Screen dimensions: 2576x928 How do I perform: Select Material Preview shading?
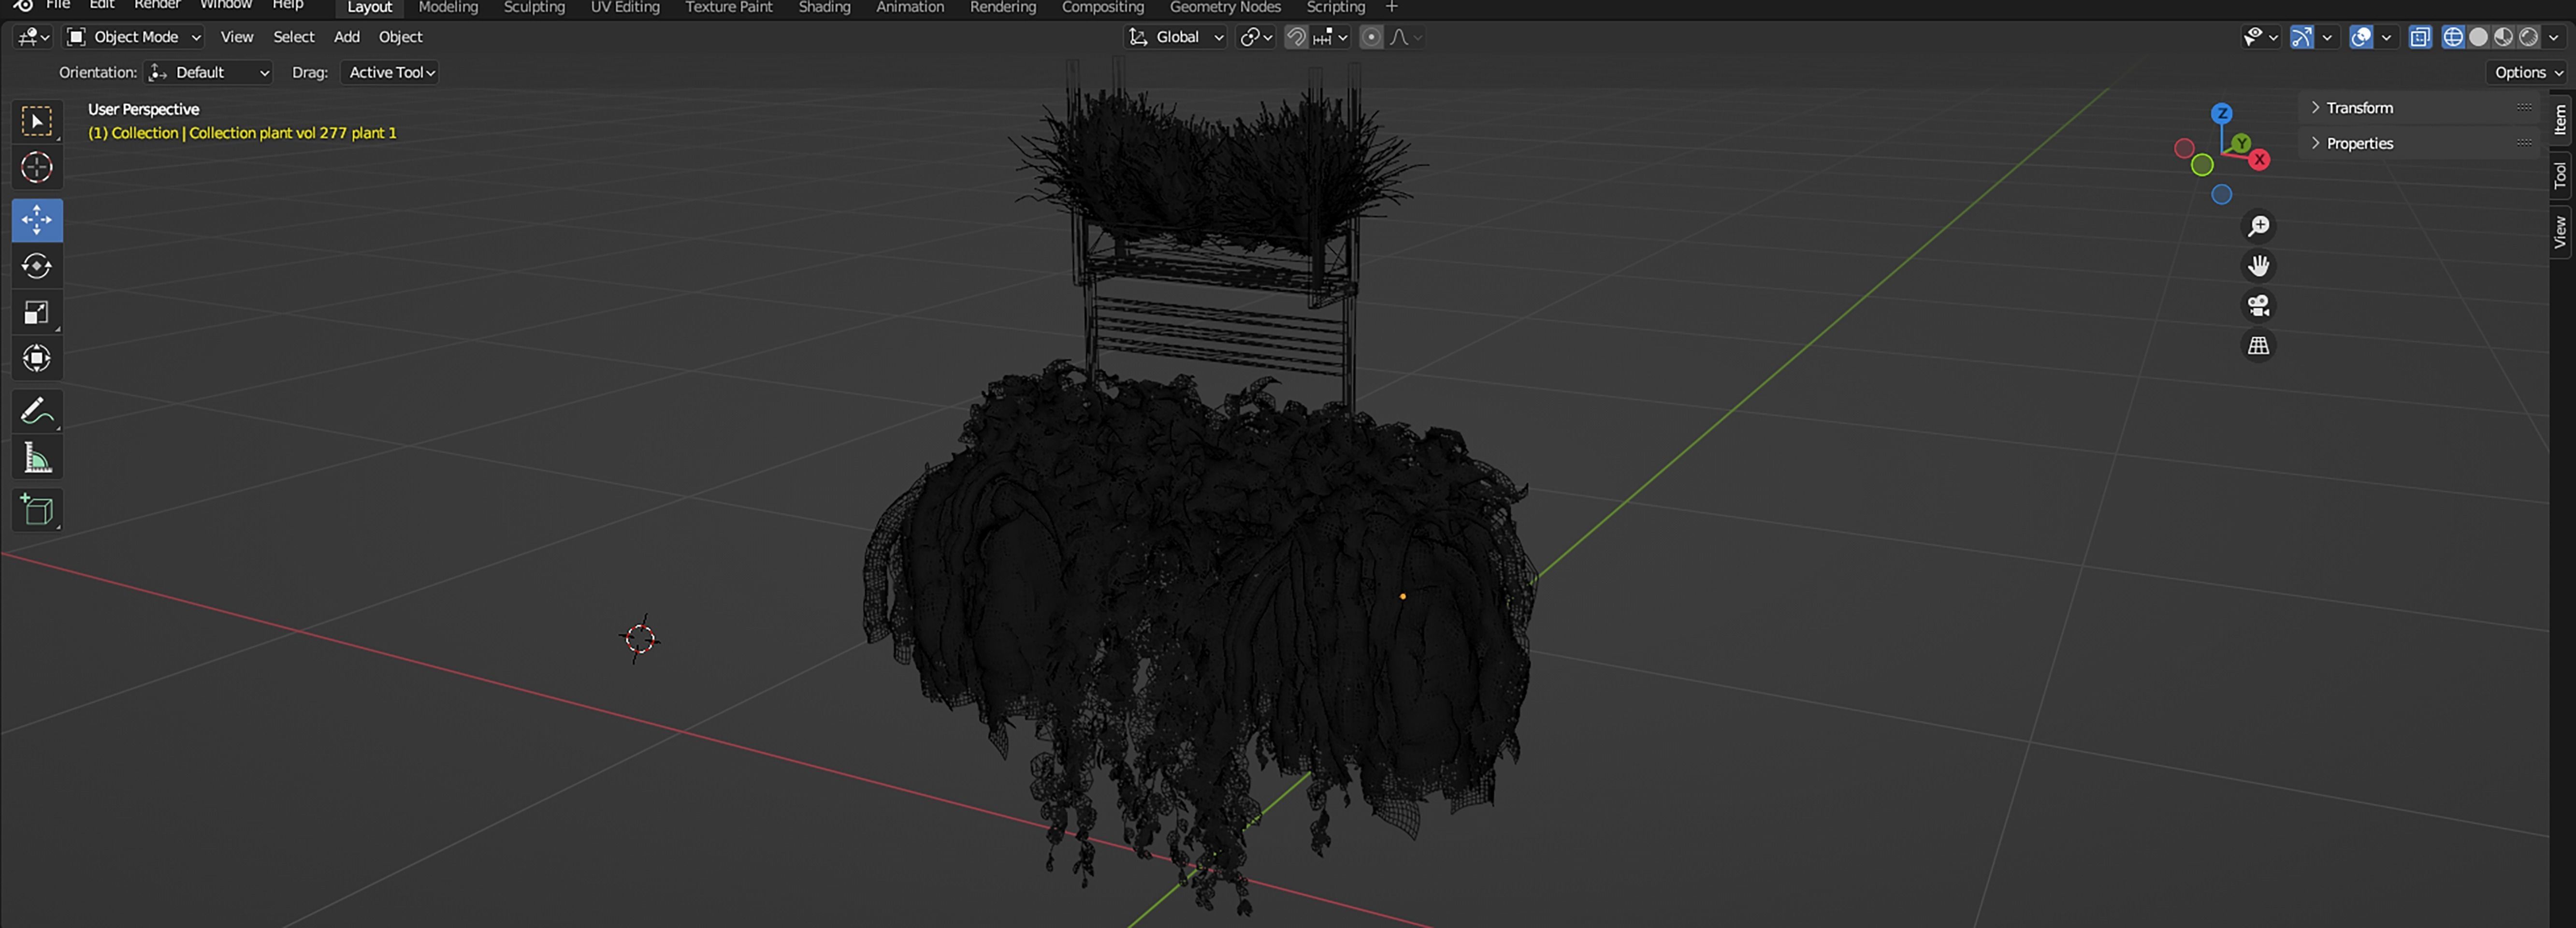2503,37
